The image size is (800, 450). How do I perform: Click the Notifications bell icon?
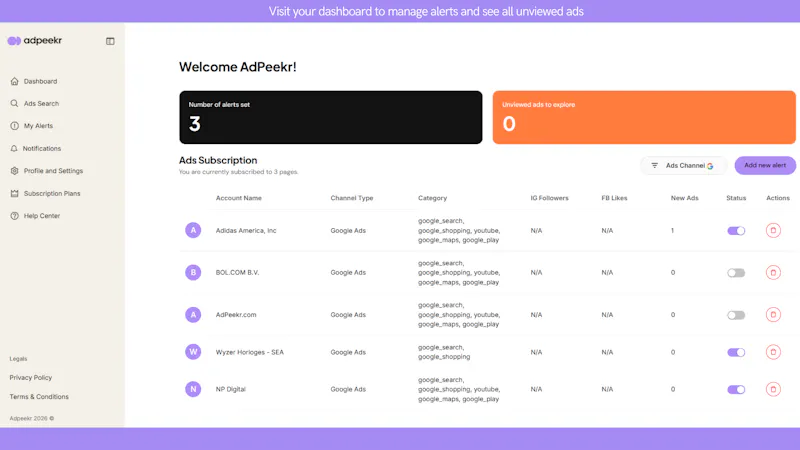pos(14,148)
